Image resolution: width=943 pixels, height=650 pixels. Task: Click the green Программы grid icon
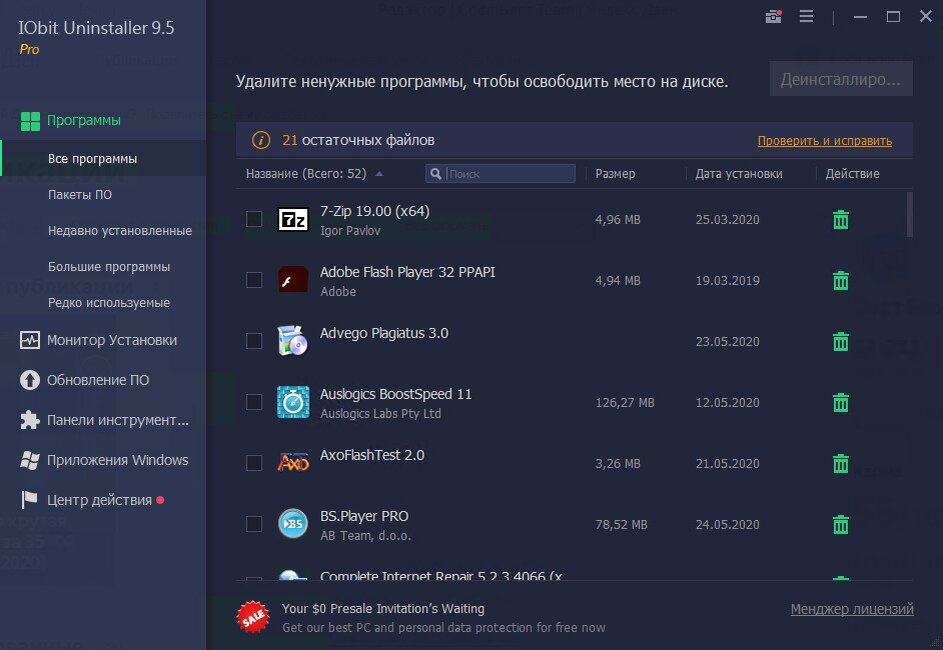point(30,121)
